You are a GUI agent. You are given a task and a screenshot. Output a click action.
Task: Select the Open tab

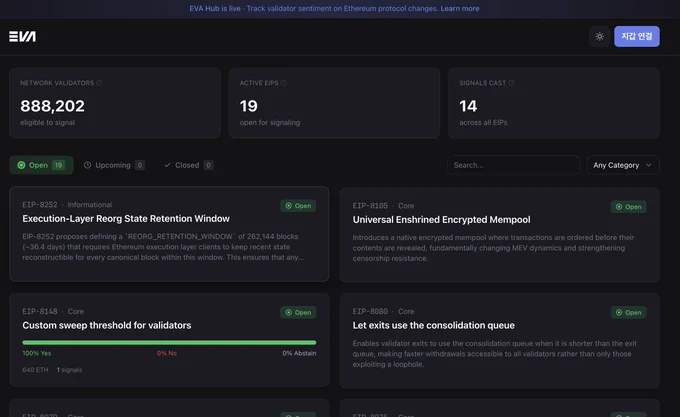(x=41, y=165)
